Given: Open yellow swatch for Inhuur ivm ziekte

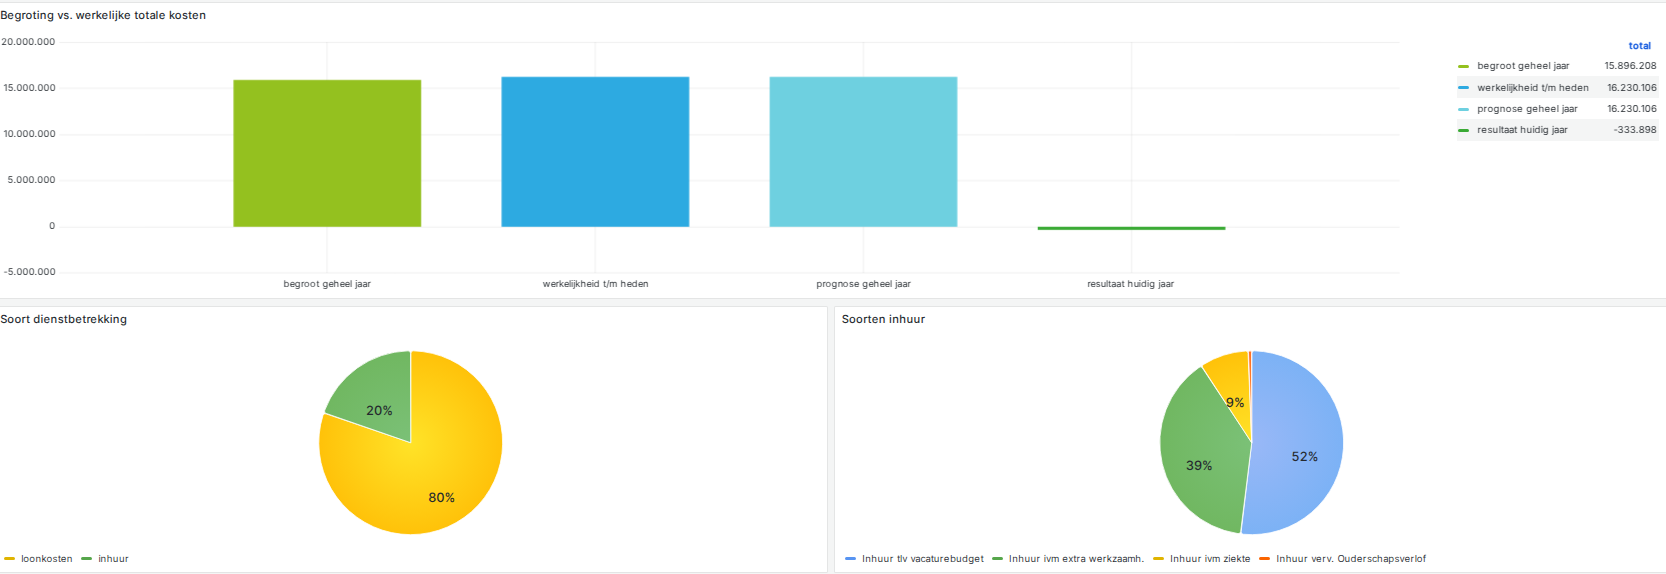Looking at the screenshot, I should [x=1158, y=559].
